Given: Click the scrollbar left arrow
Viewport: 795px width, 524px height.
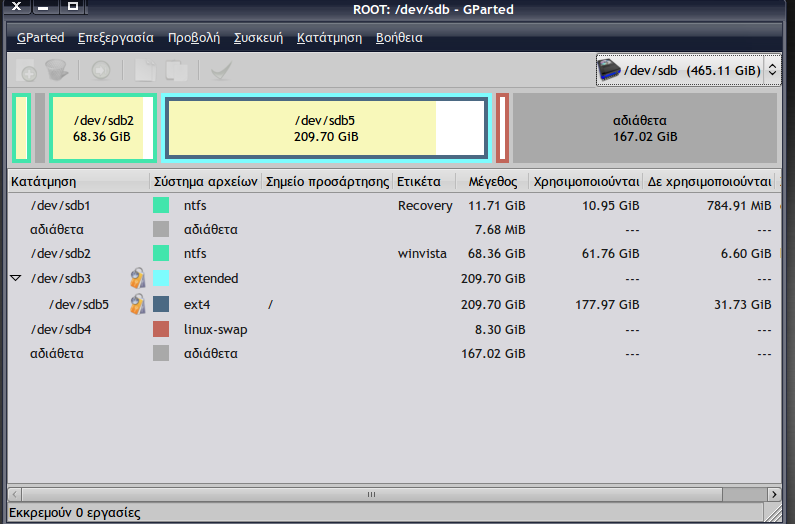Looking at the screenshot, I should (15, 494).
